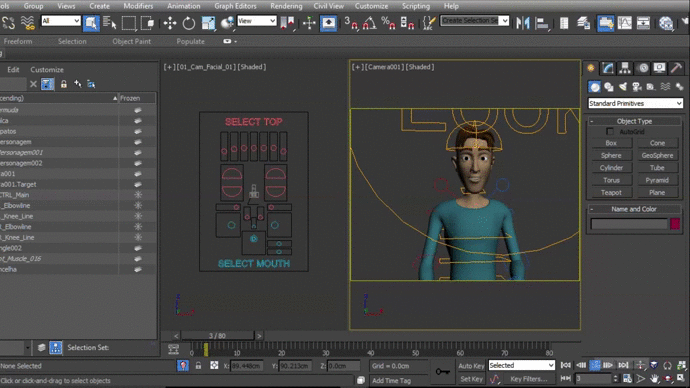Image resolution: width=690 pixels, height=388 pixels.
Task: Open the Rendering menu
Action: pos(286,6)
